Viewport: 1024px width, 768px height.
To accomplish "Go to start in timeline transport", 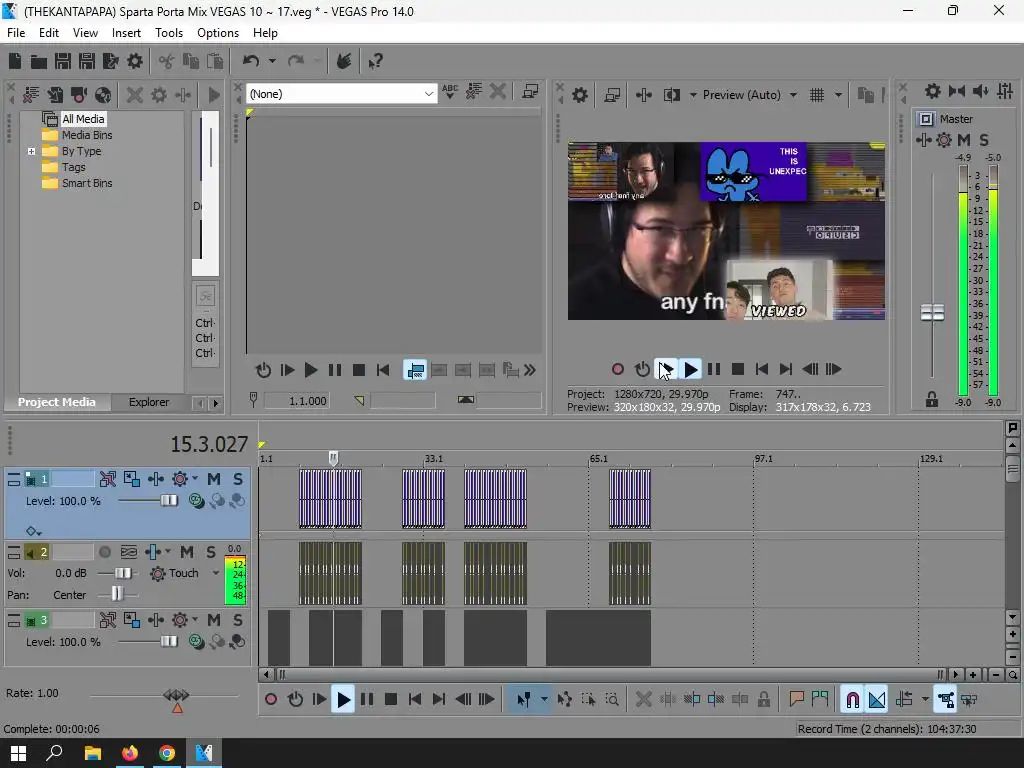I will (x=415, y=699).
